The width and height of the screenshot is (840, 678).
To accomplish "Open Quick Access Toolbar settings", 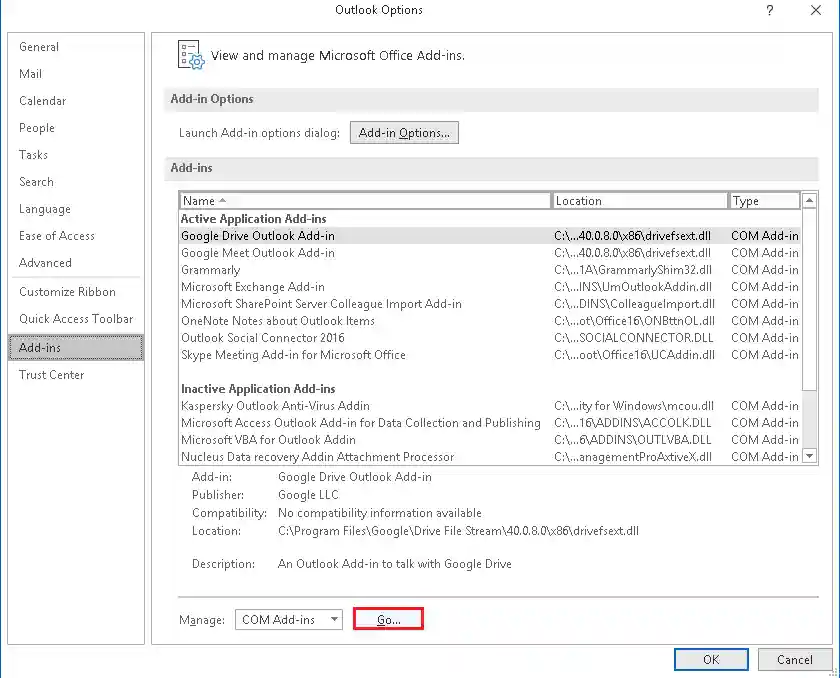I will [x=76, y=319].
